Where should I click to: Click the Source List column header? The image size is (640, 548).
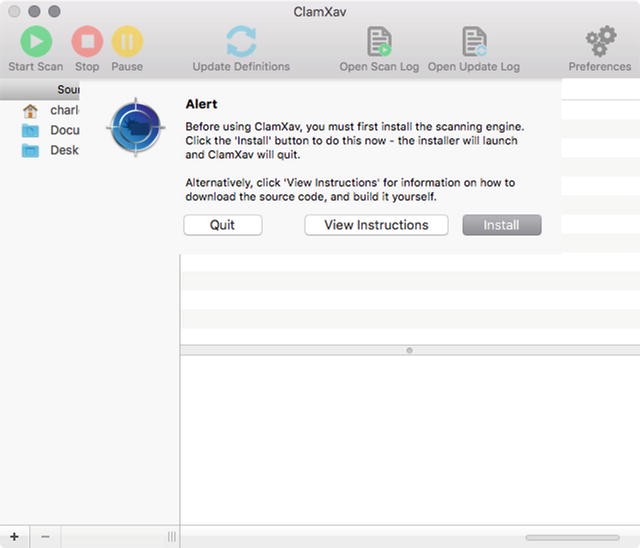40,89
